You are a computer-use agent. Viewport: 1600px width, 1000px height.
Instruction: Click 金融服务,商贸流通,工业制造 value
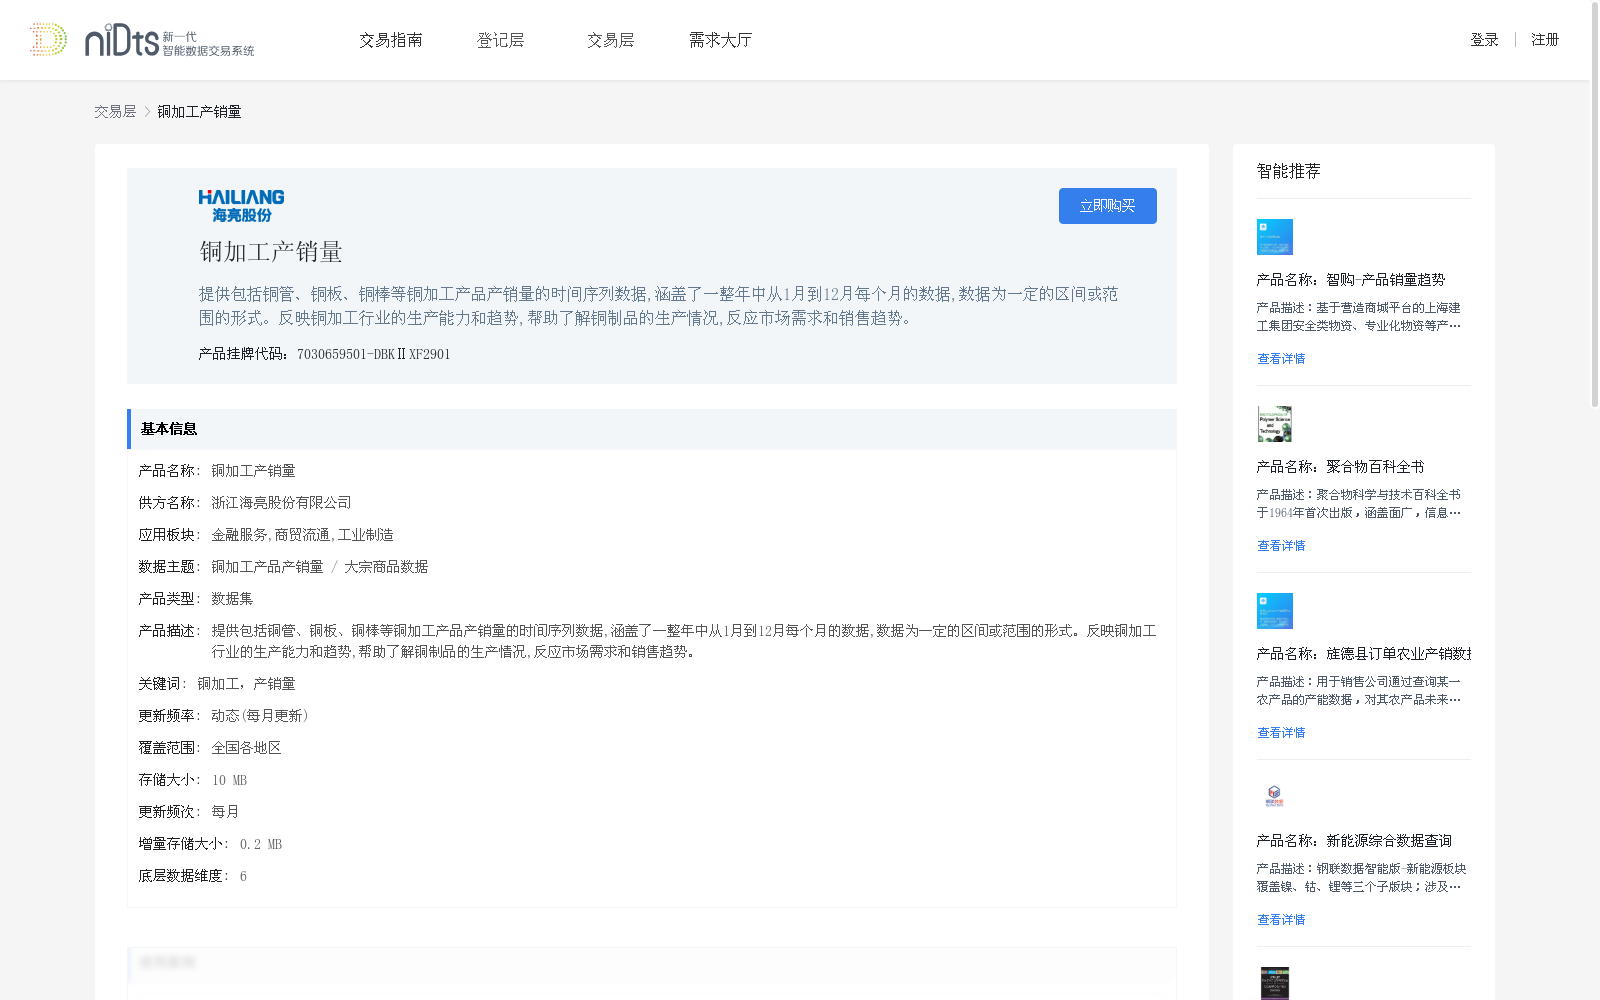coord(302,535)
